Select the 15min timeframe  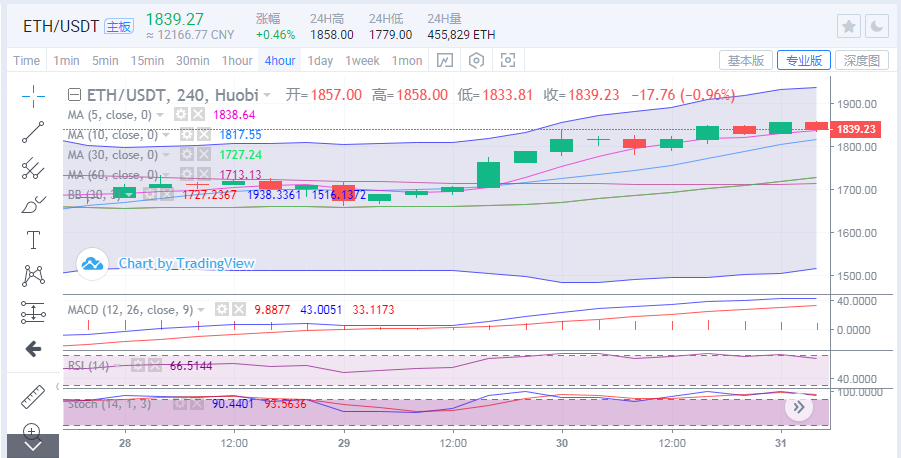(x=147, y=60)
